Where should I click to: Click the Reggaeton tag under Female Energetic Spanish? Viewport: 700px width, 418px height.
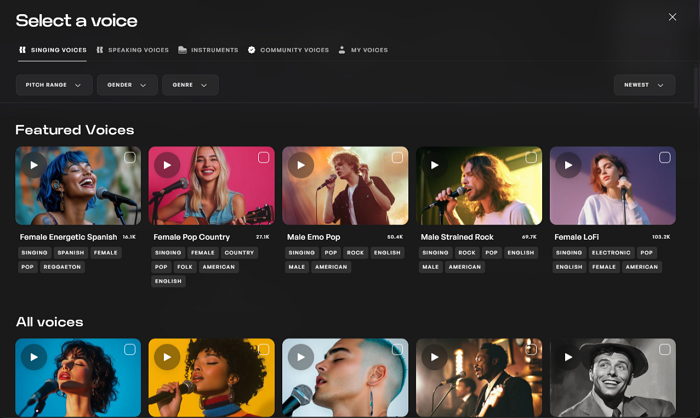pos(63,267)
